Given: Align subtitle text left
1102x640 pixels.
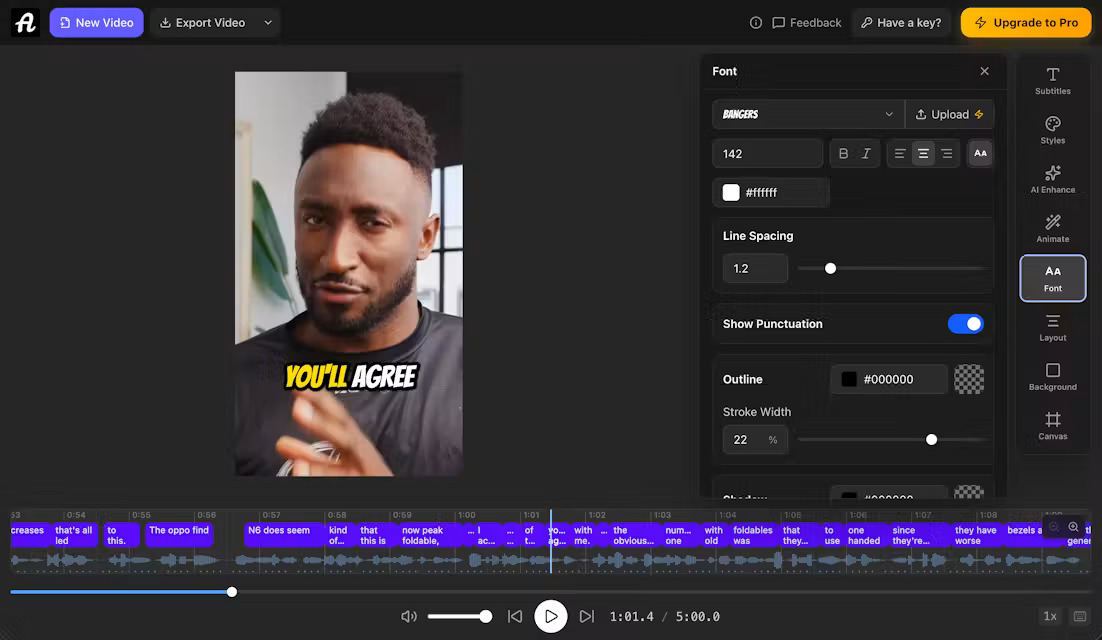Looking at the screenshot, I should 900,153.
